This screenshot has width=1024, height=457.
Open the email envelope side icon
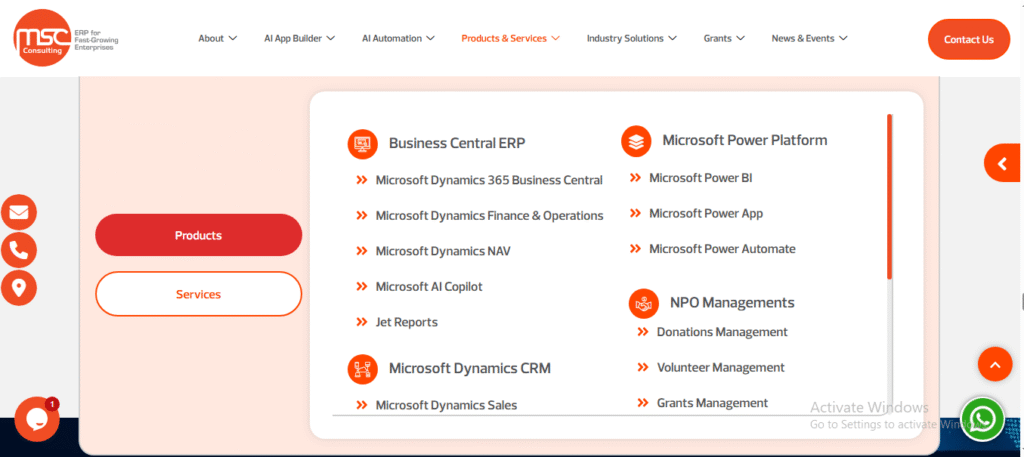19,212
